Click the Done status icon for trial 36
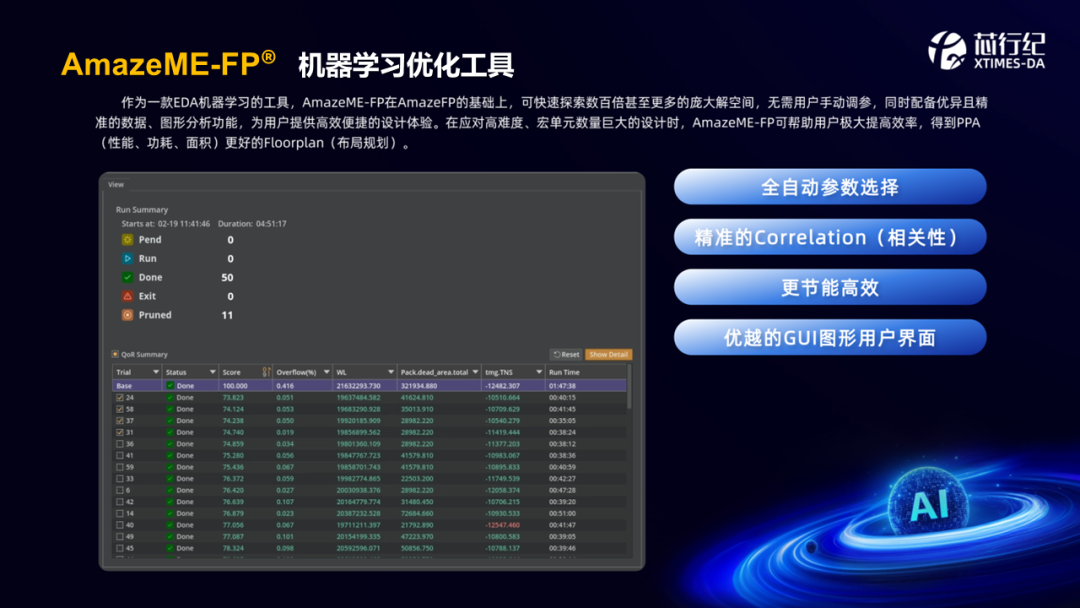This screenshot has width=1080, height=608. coord(169,444)
